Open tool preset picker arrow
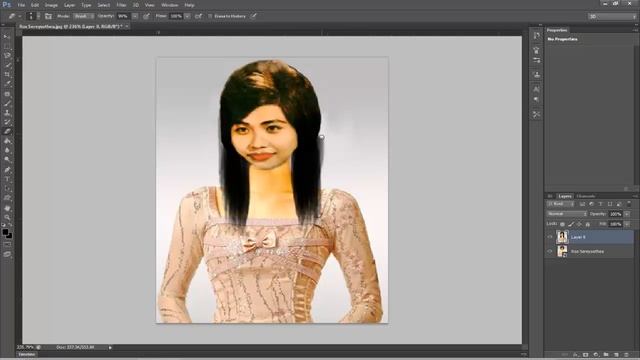Image resolution: width=640 pixels, height=360 pixels. 19,16
